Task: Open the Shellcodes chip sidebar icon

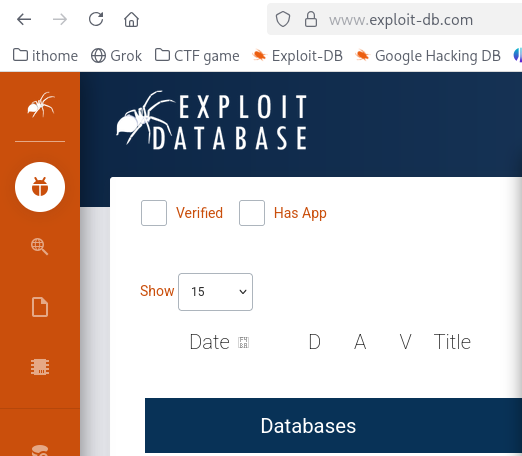Action: 40,367
